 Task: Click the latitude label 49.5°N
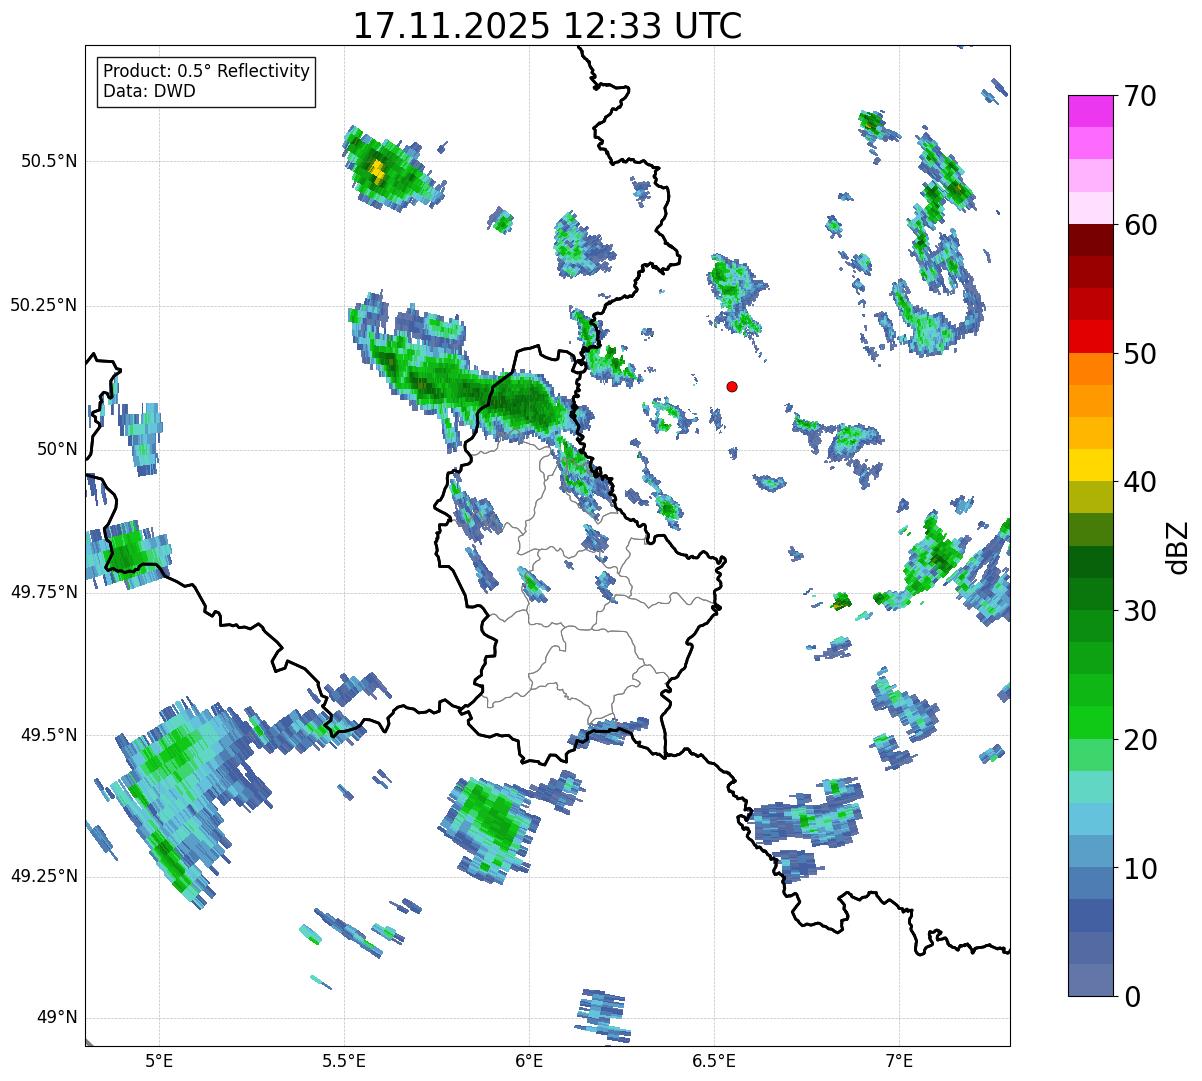49,735
